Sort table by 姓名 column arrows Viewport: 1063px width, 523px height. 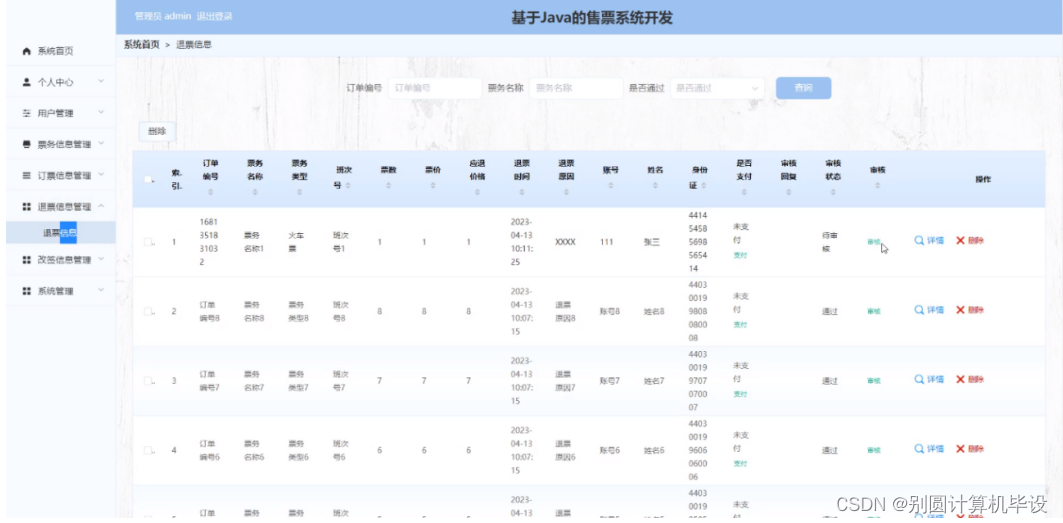(x=655, y=185)
